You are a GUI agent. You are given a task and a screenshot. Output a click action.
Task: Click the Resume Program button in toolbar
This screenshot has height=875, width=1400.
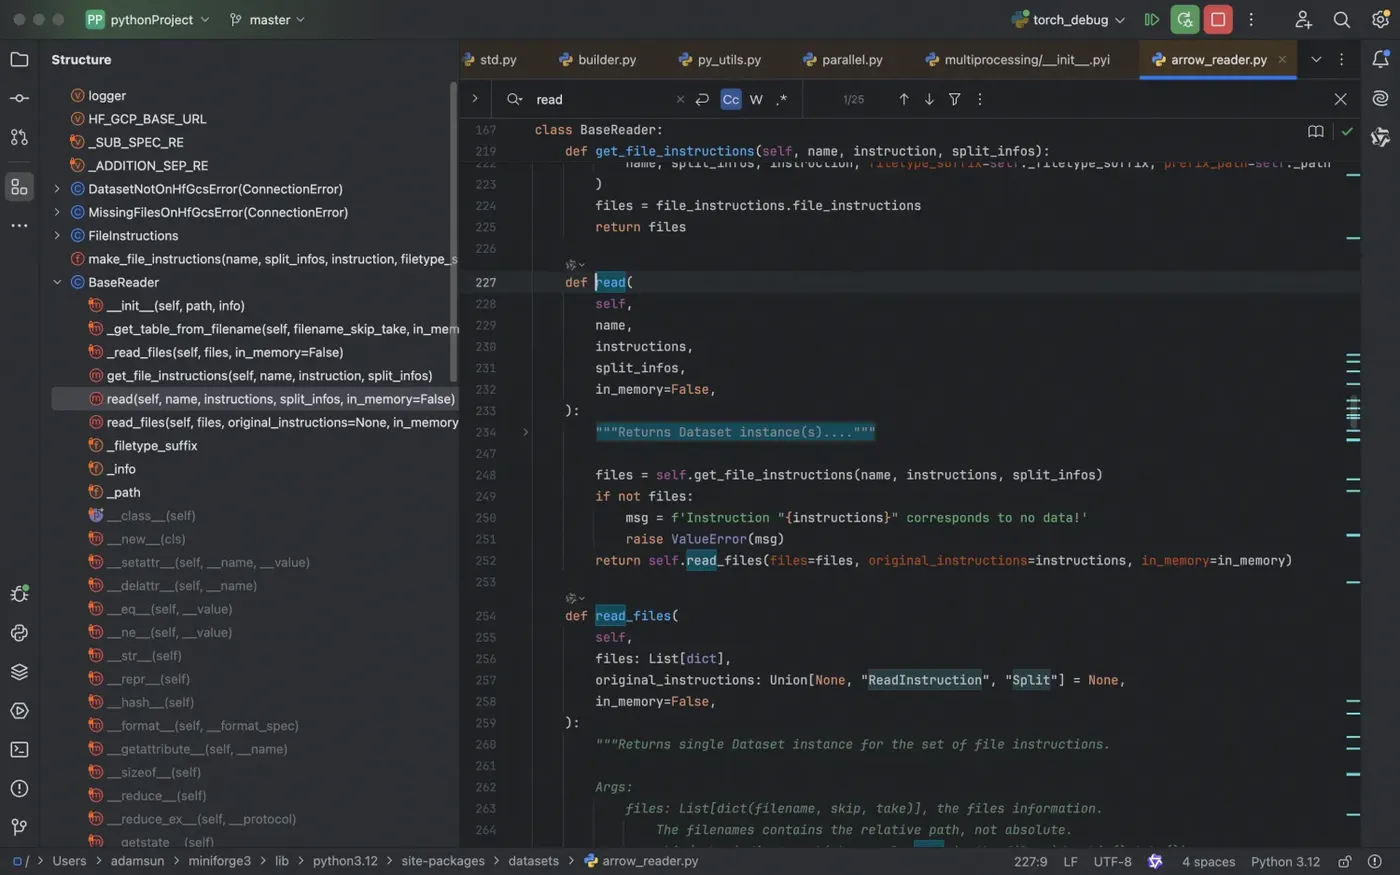point(1152,20)
